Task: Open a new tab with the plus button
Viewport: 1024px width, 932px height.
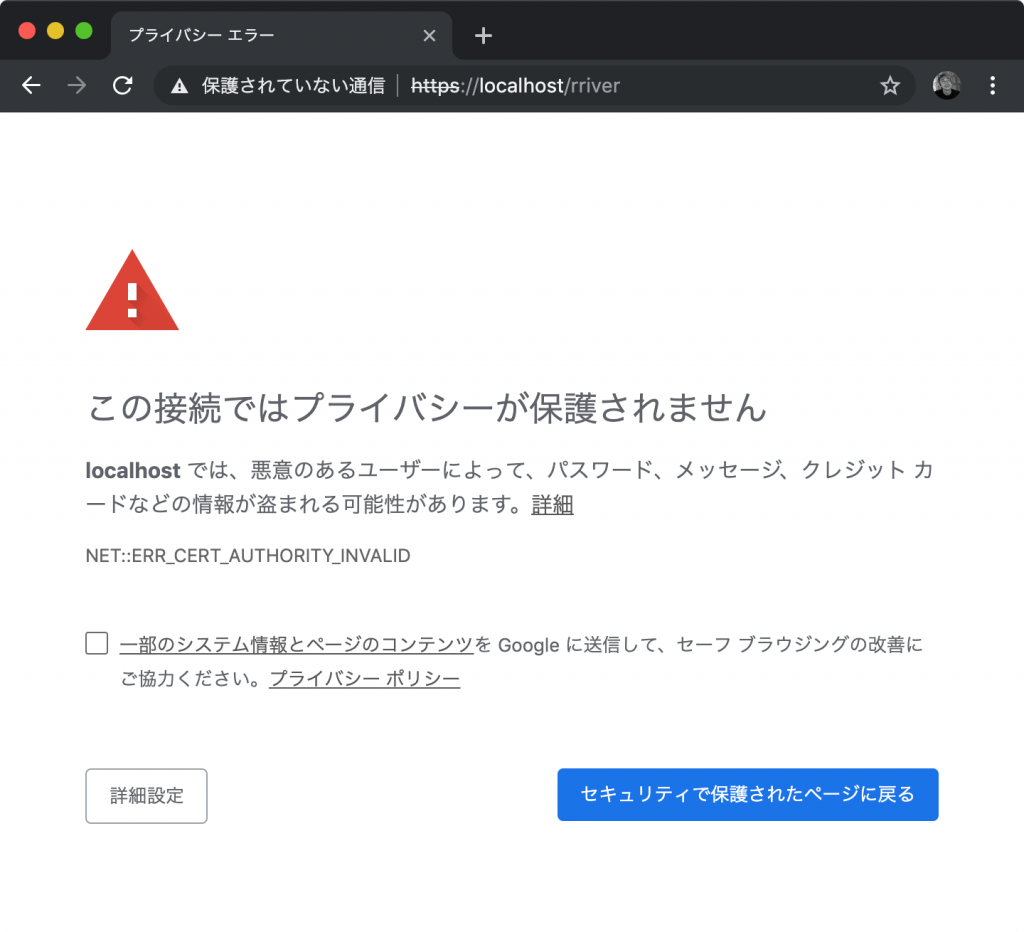Action: (483, 35)
